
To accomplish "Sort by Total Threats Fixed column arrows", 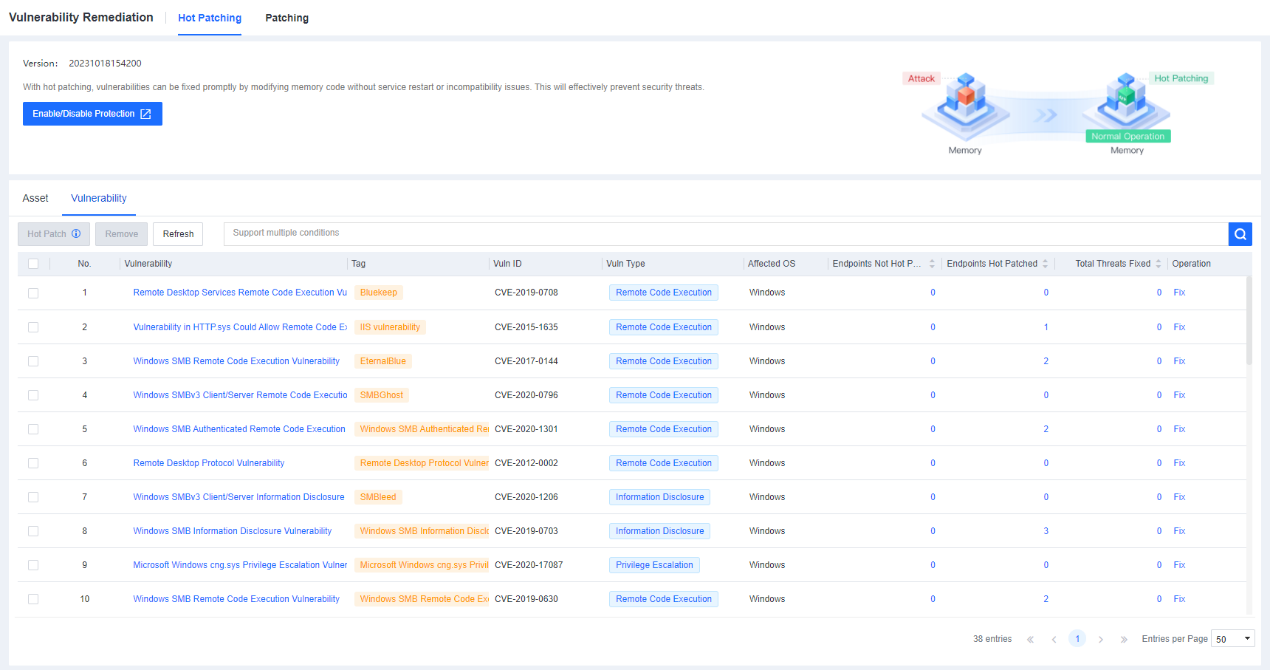I will click(x=1159, y=264).
